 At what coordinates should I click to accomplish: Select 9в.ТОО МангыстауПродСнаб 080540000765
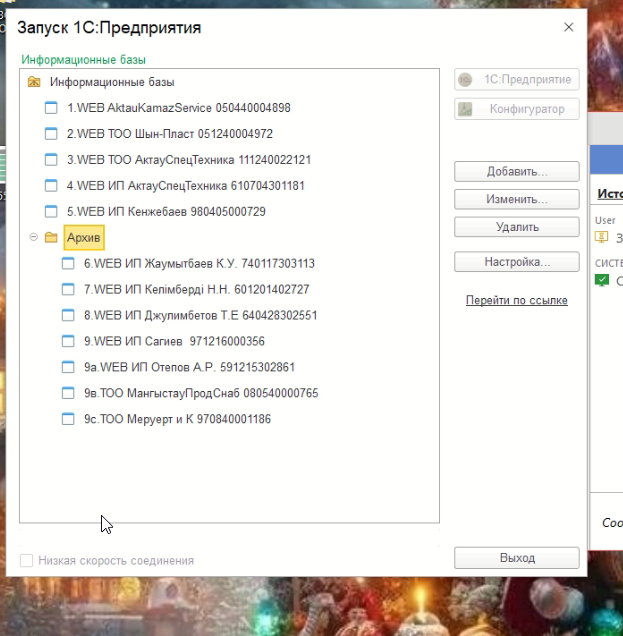point(201,393)
